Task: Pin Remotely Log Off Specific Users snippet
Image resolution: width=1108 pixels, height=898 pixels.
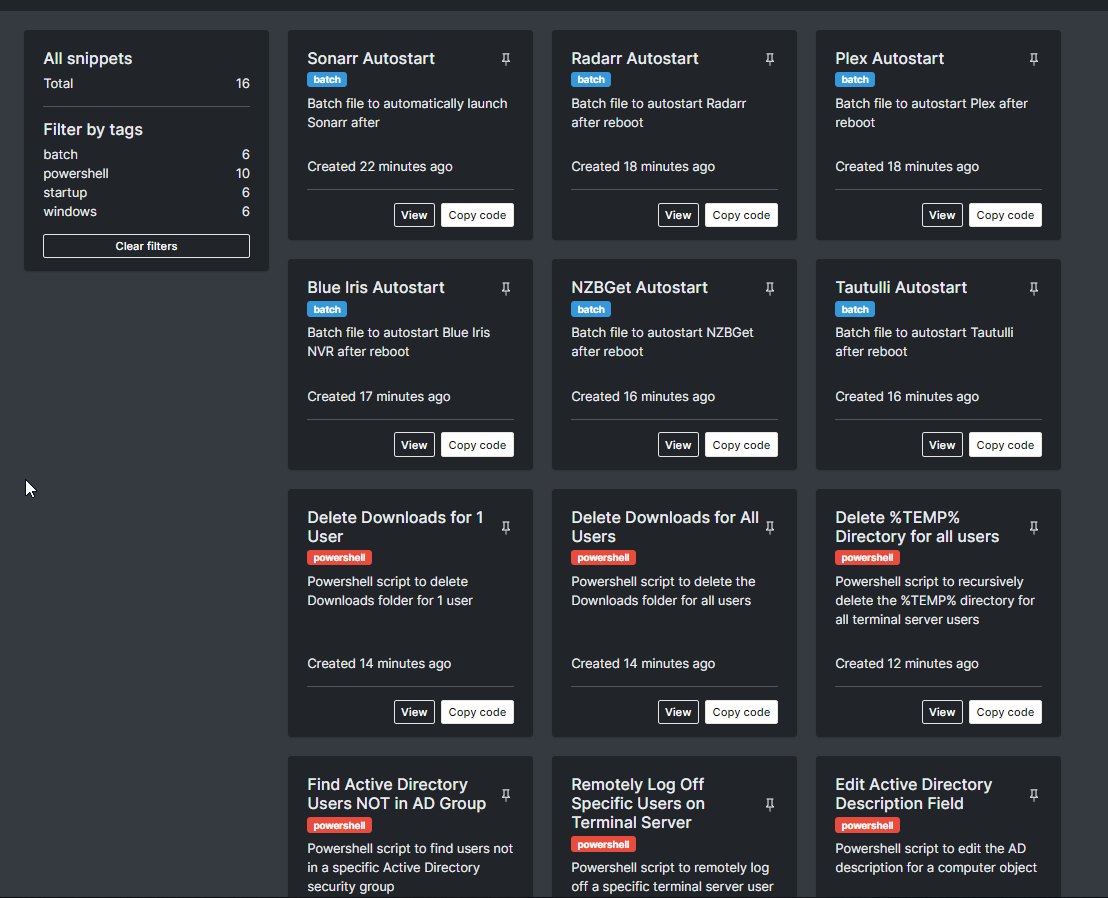Action: [x=770, y=804]
